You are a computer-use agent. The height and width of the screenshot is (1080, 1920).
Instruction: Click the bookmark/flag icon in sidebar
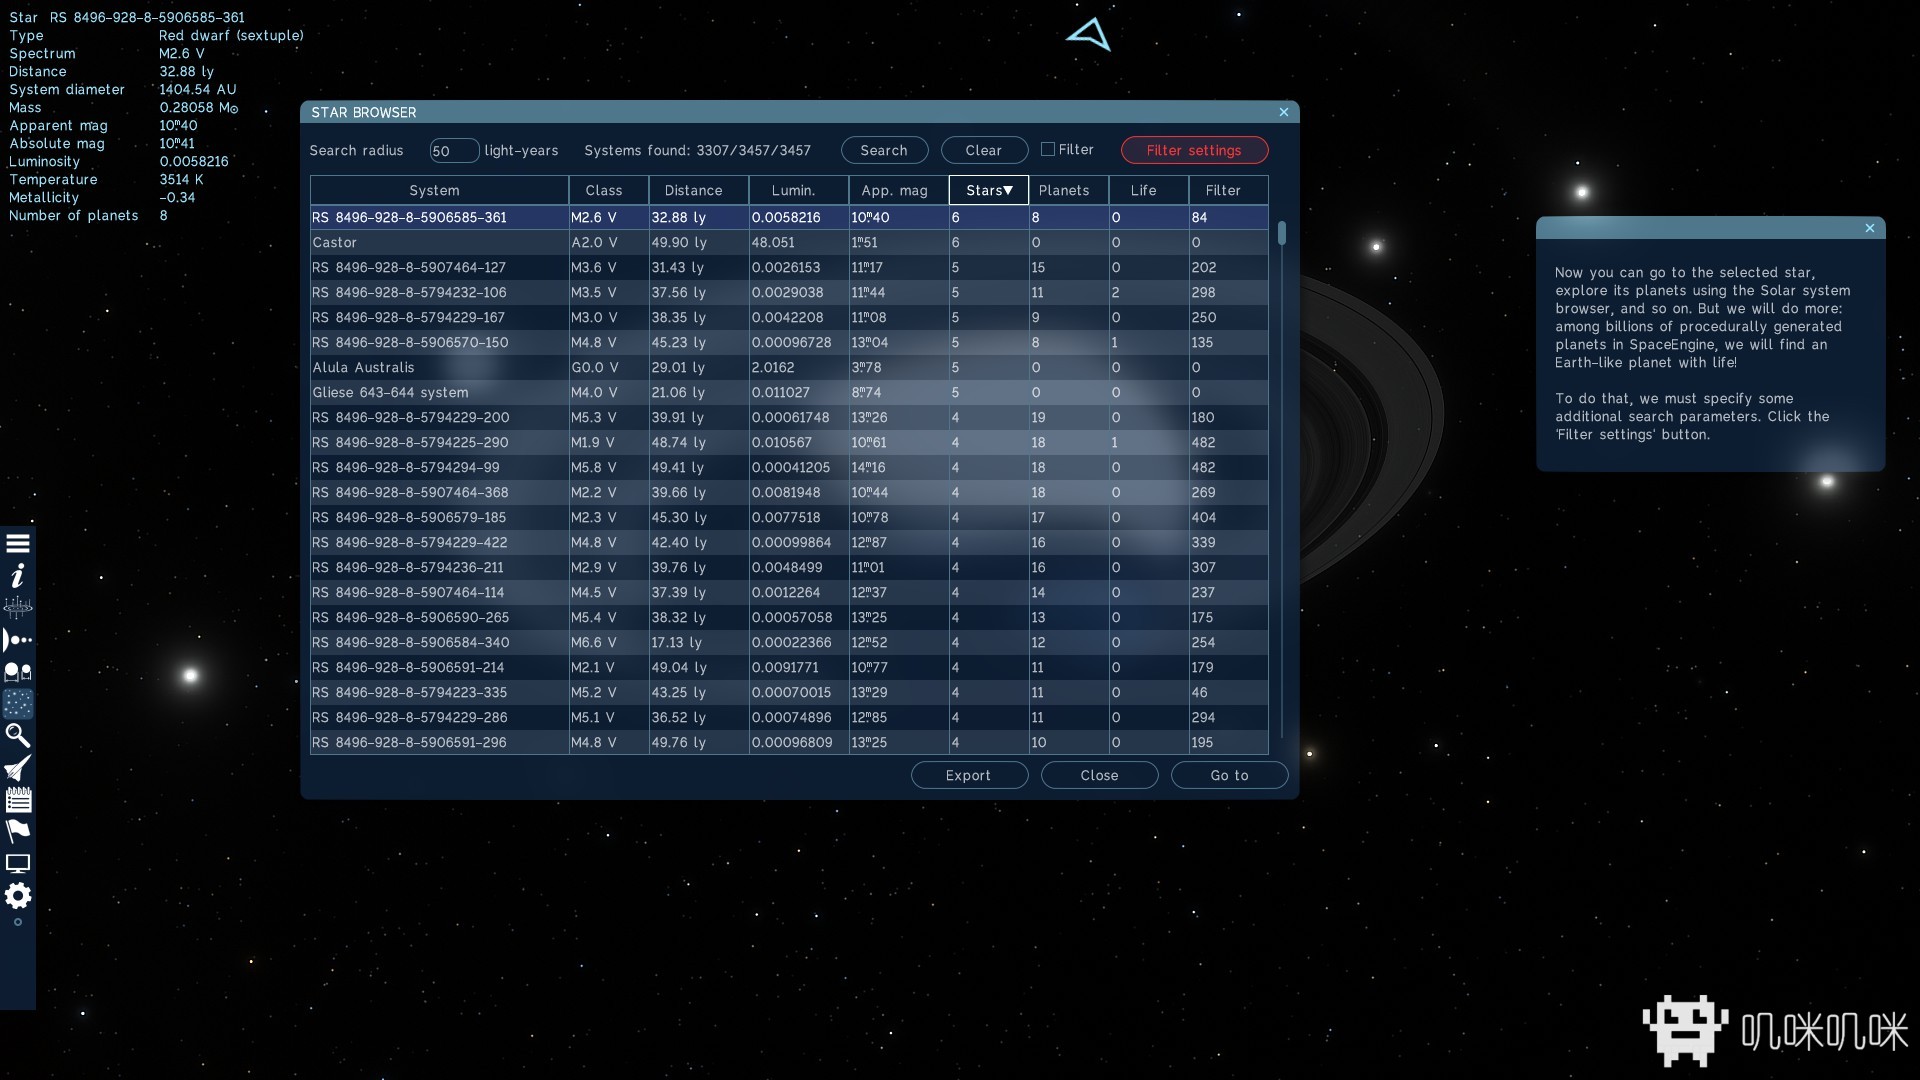pos(18,831)
